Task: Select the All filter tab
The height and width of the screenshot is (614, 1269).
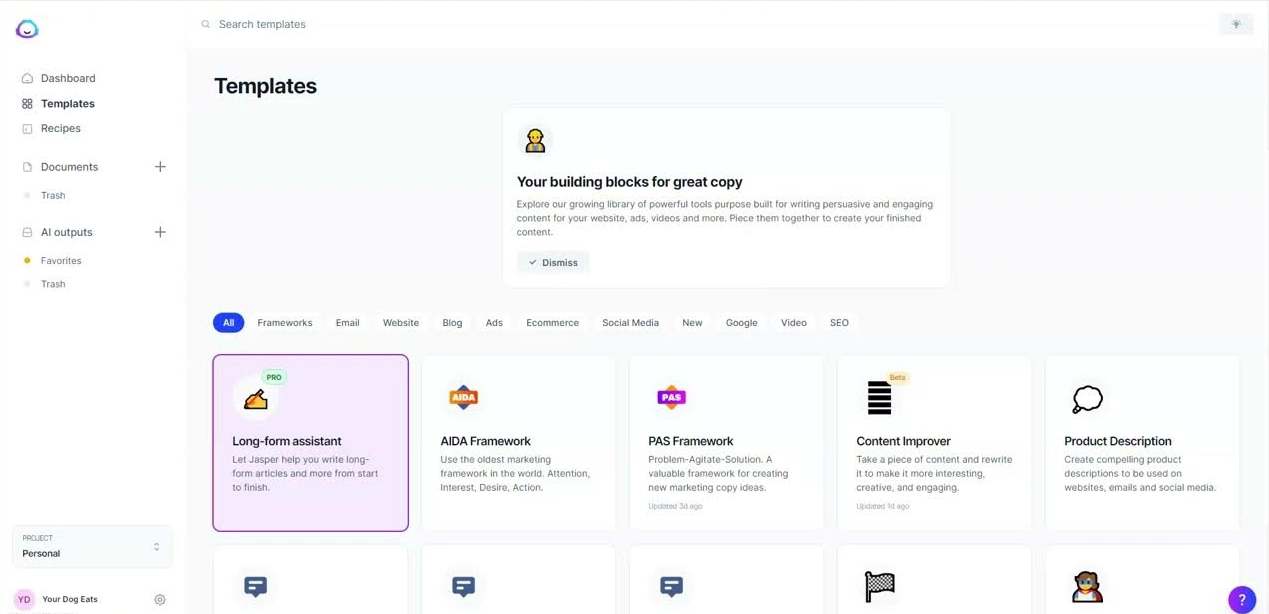Action: 228,323
